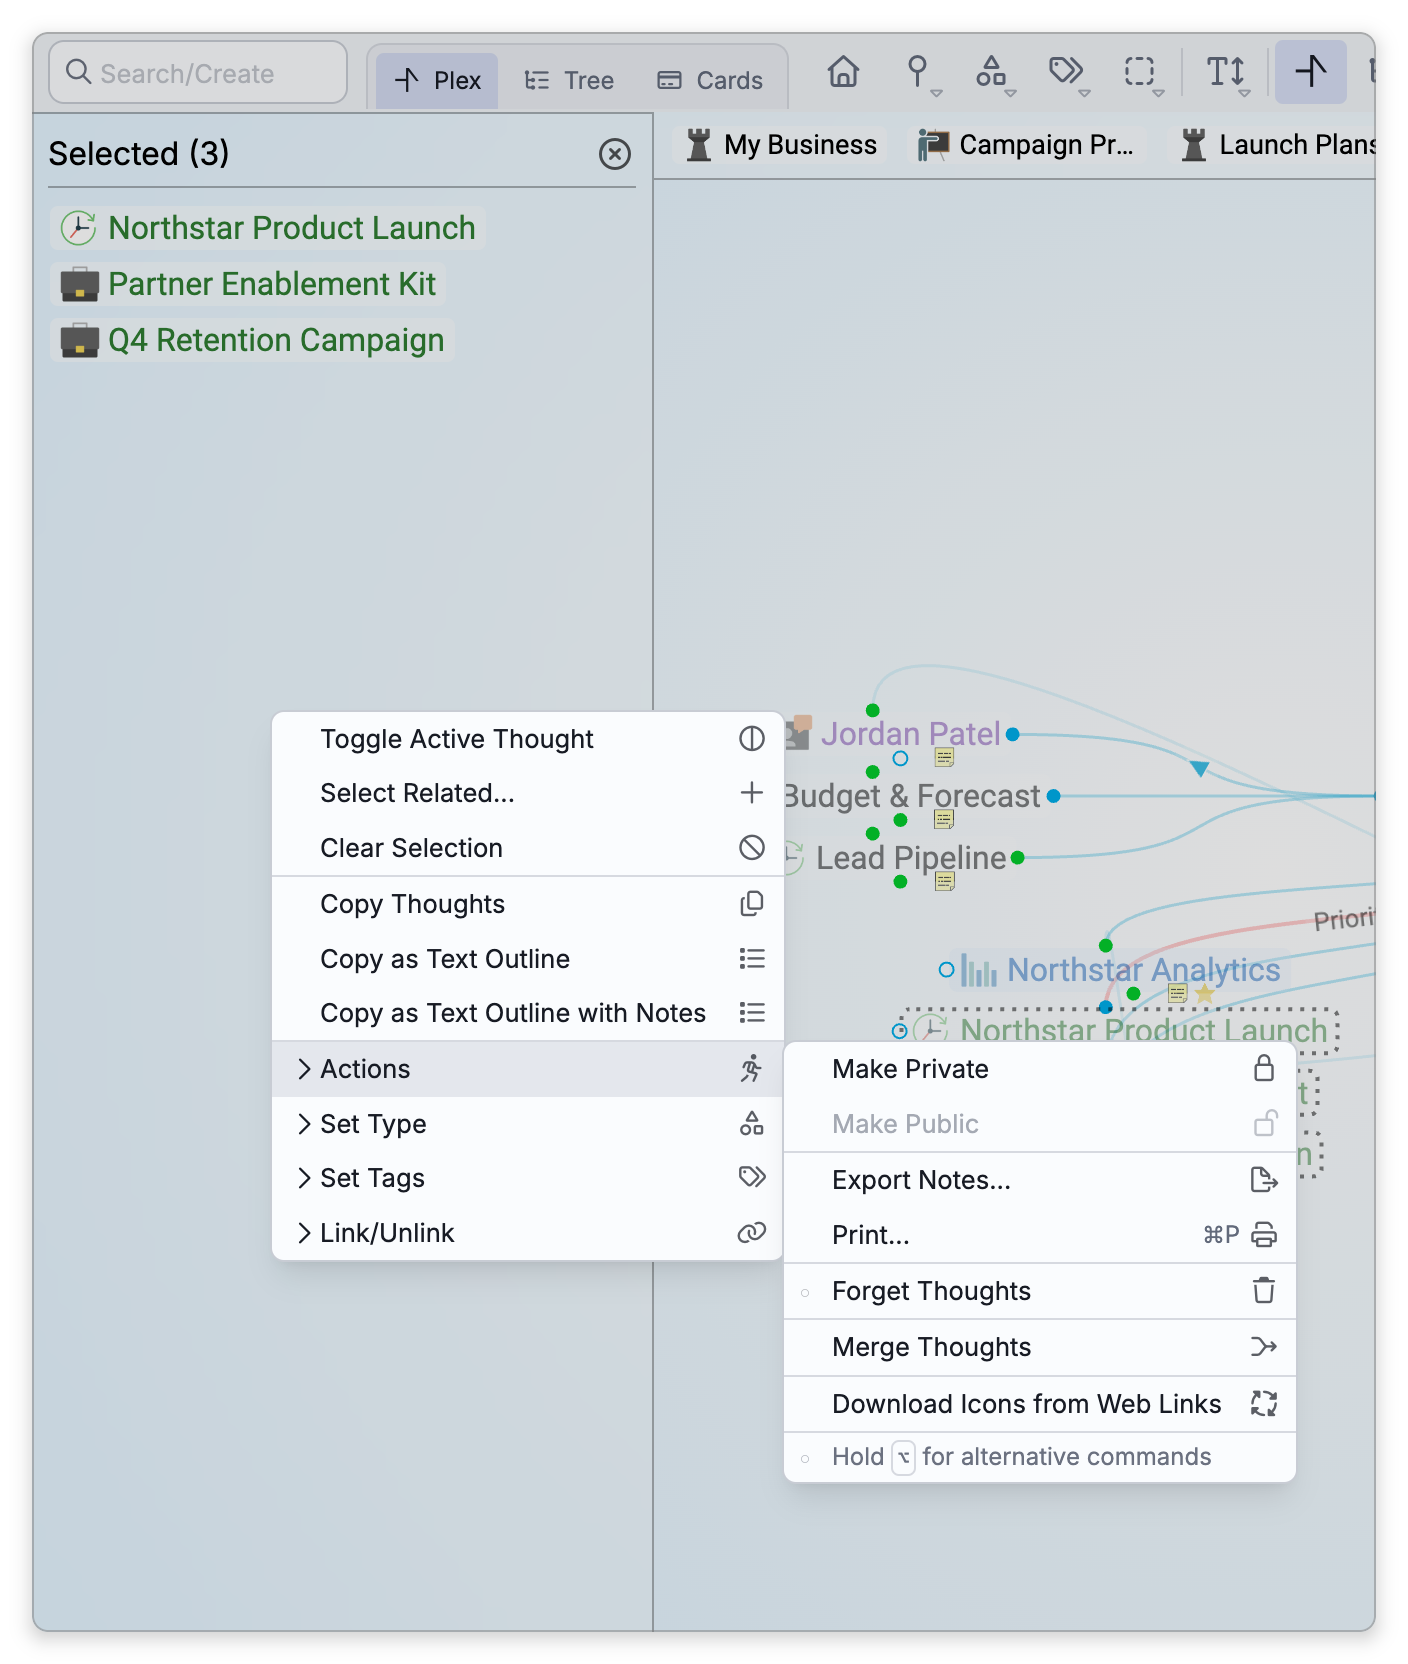Expand the Actions submenu

coord(527,1069)
